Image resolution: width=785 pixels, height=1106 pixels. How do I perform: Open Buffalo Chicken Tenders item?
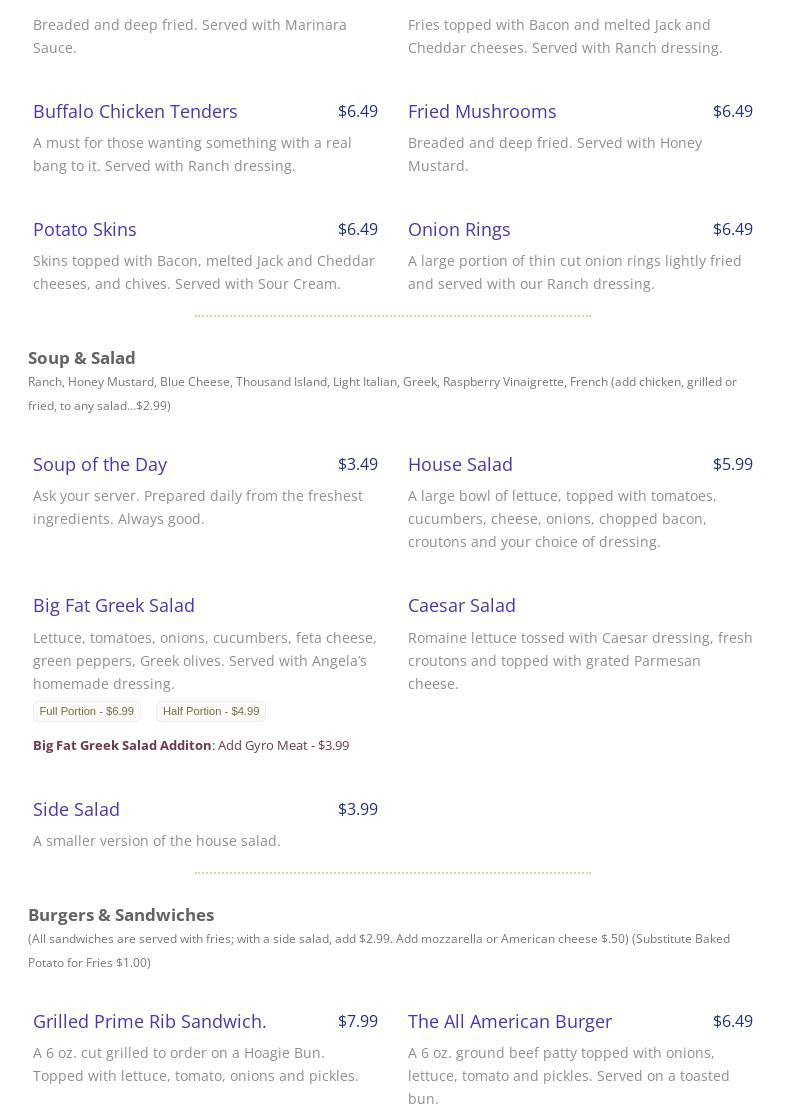pyautogui.click(x=135, y=111)
